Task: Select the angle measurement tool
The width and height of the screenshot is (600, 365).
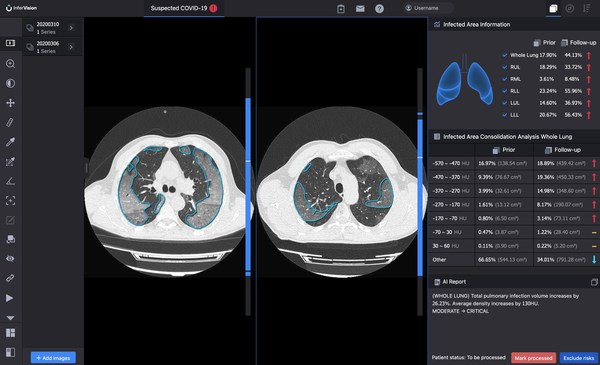Action: 10,181
